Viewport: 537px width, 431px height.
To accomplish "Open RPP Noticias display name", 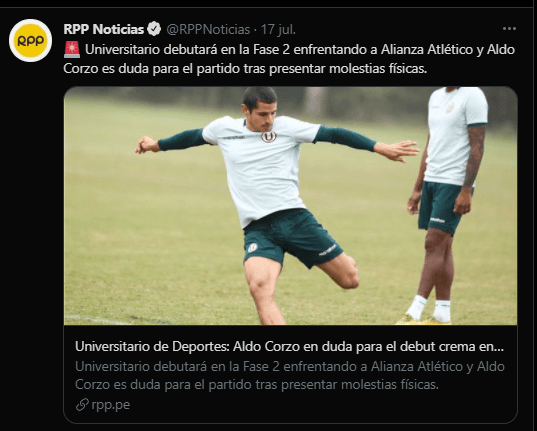I will 103,29.
